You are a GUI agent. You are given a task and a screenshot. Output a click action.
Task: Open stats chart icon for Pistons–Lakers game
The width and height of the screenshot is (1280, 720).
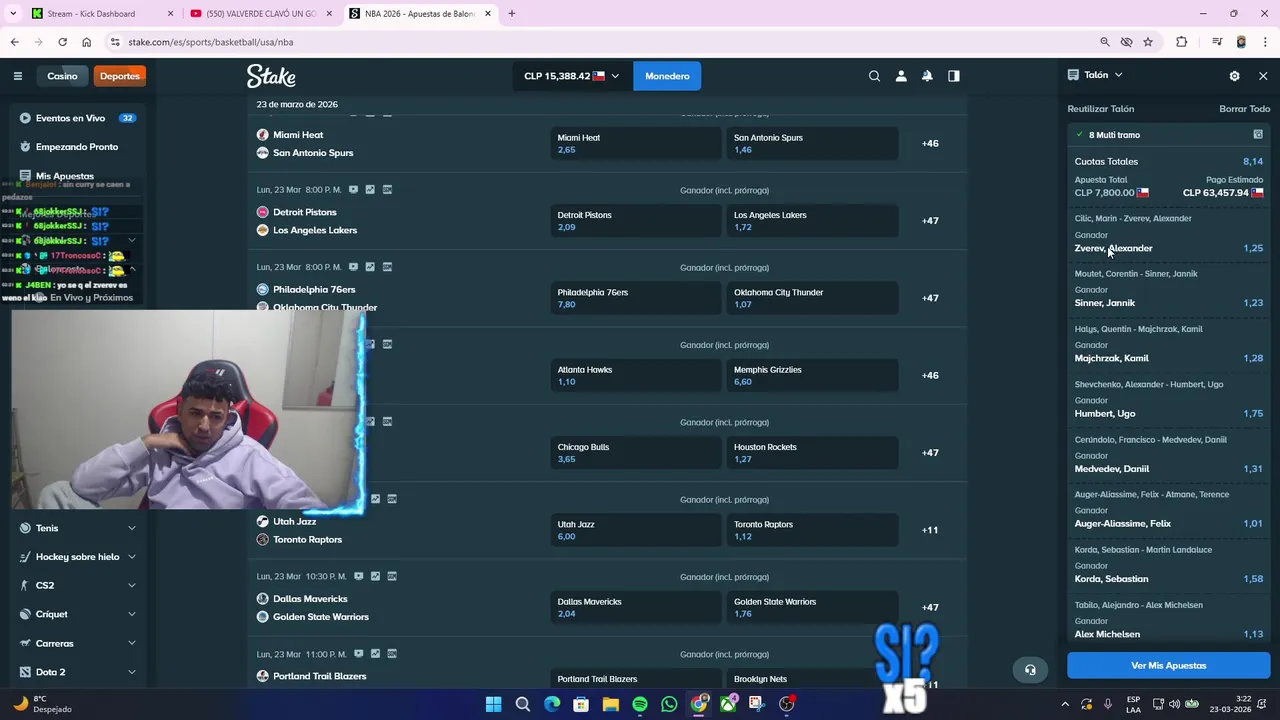click(x=370, y=189)
